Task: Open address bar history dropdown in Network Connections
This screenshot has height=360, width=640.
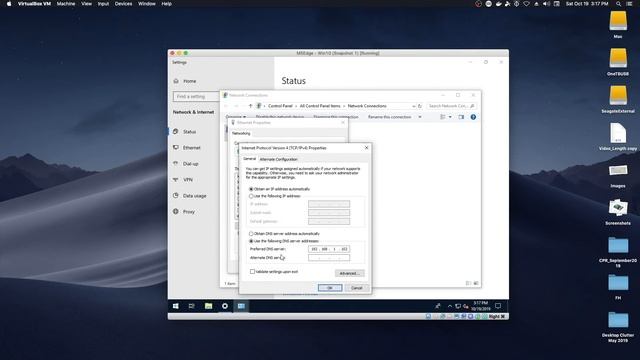Action: coord(414,106)
